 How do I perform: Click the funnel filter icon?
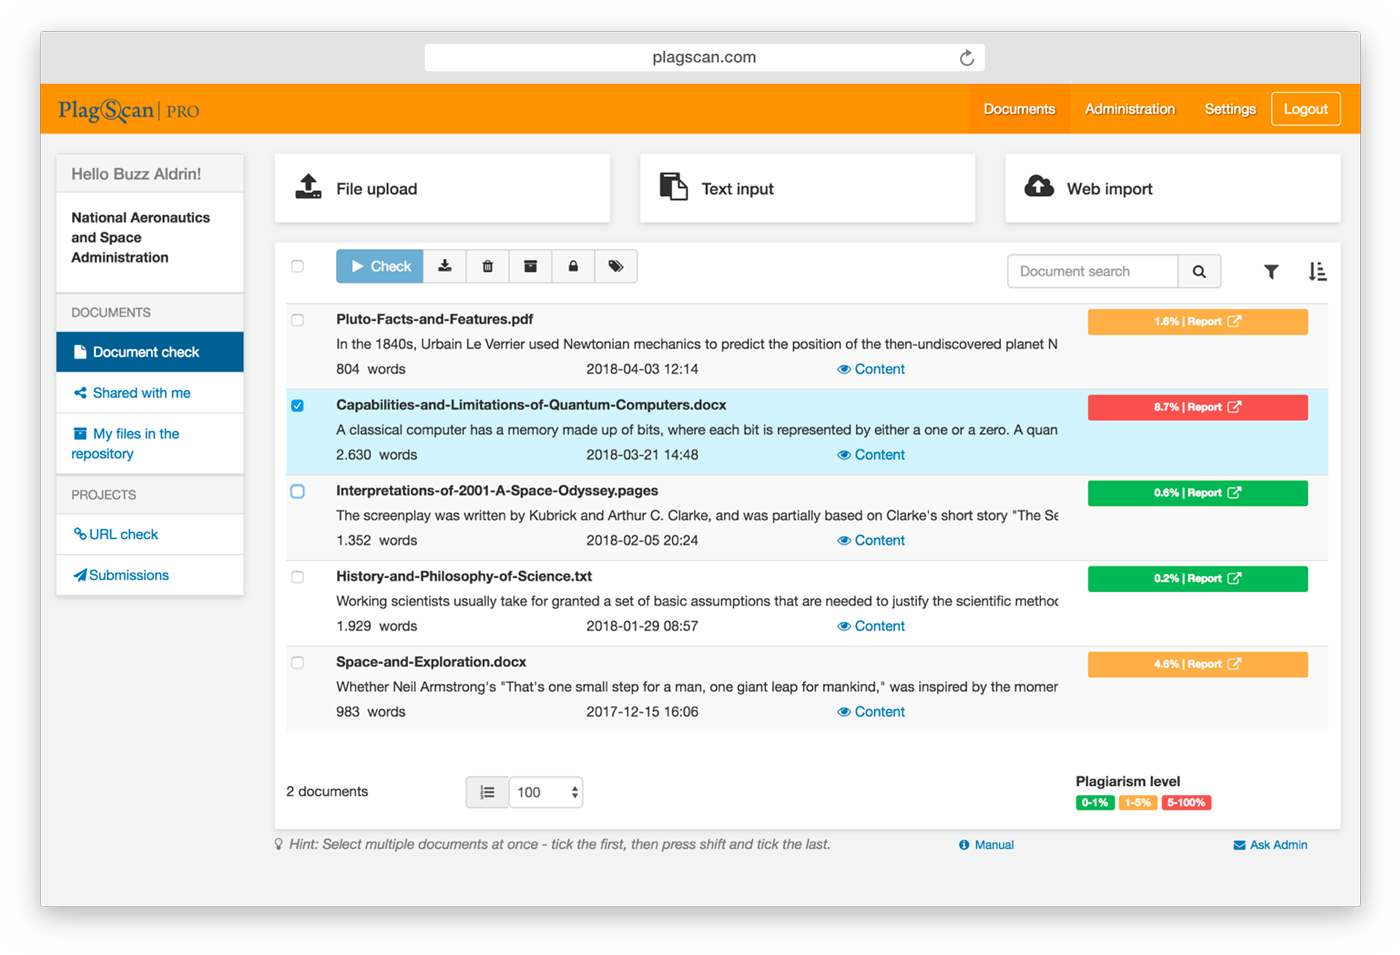(1271, 271)
